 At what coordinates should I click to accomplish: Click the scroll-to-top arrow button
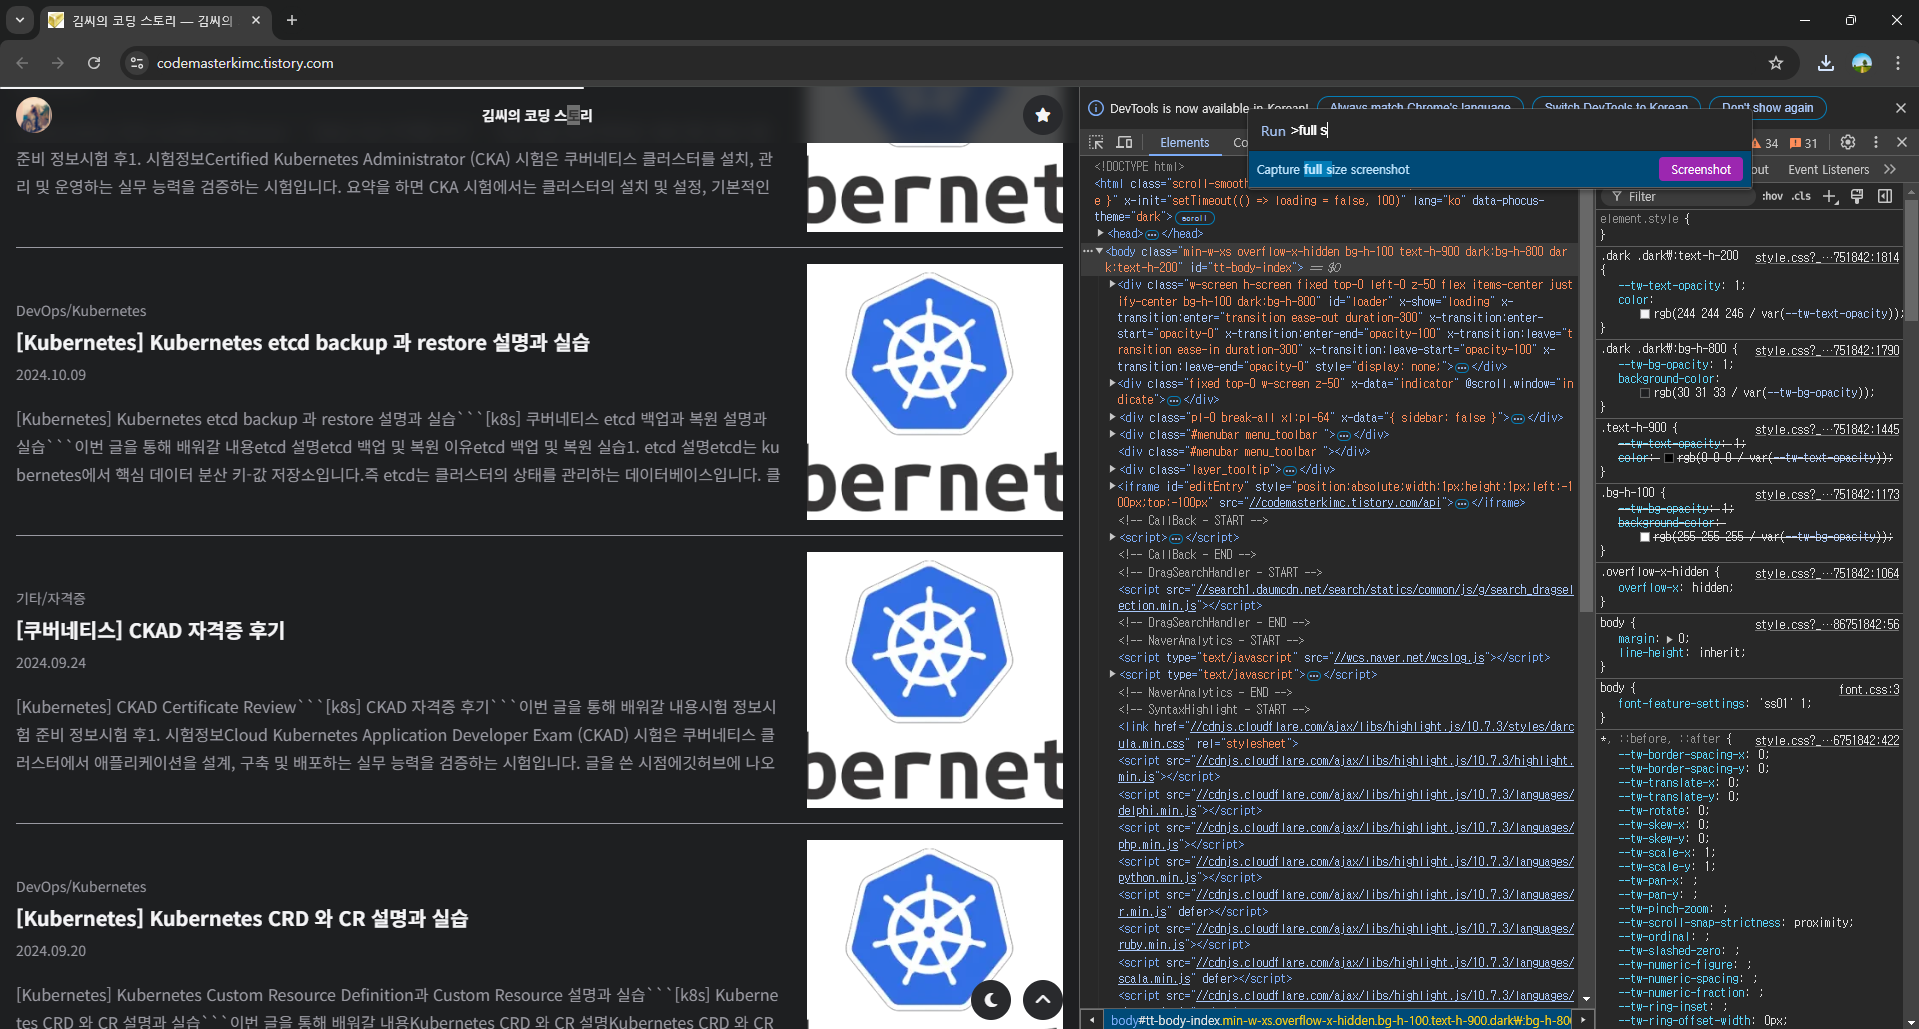(1042, 999)
